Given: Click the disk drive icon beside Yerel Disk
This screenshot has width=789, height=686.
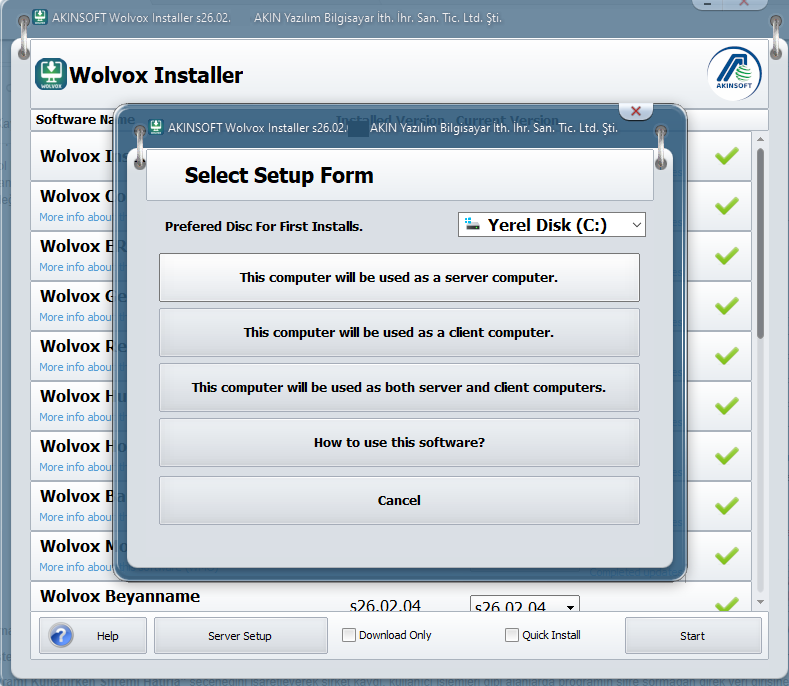Looking at the screenshot, I should [472, 225].
